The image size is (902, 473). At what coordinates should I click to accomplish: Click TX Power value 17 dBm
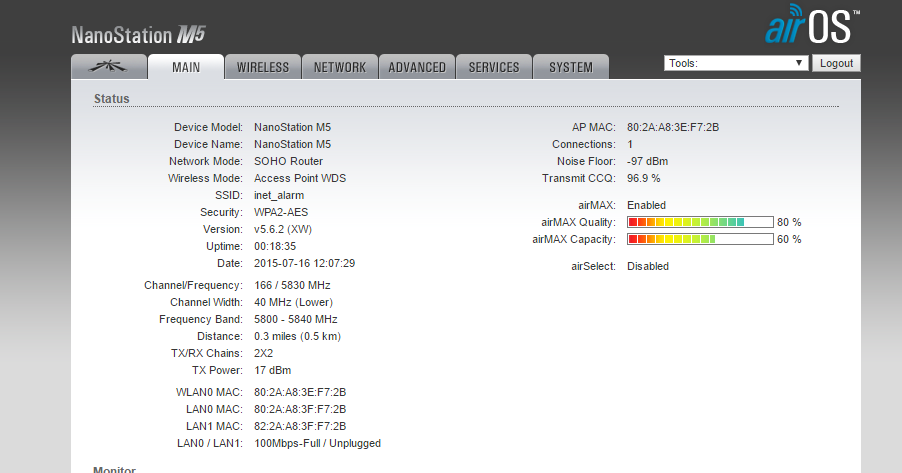(273, 371)
